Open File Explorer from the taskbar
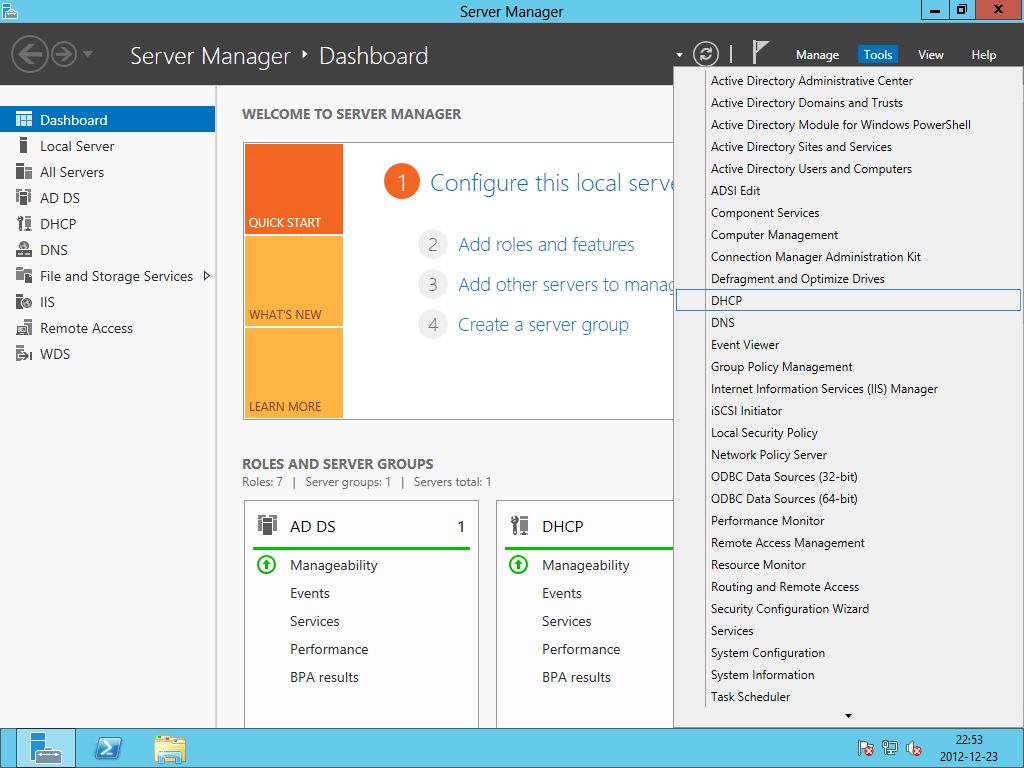Viewport: 1024px width, 768px height. [x=170, y=748]
